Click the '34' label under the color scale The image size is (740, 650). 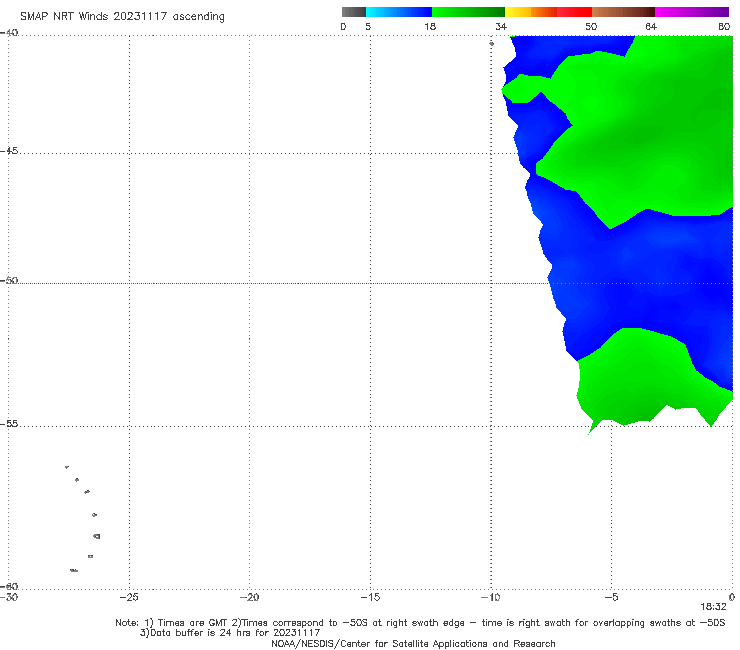point(501,26)
